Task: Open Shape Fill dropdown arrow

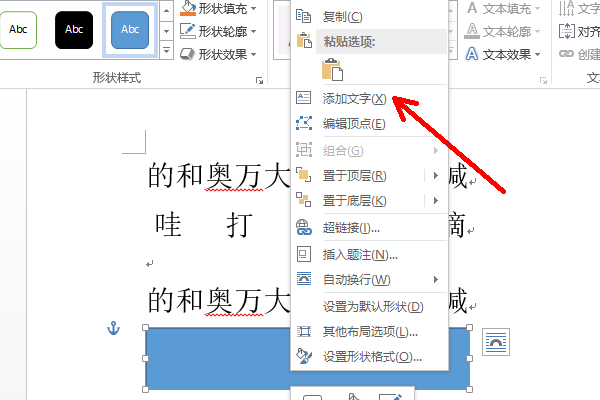Action: point(253,8)
